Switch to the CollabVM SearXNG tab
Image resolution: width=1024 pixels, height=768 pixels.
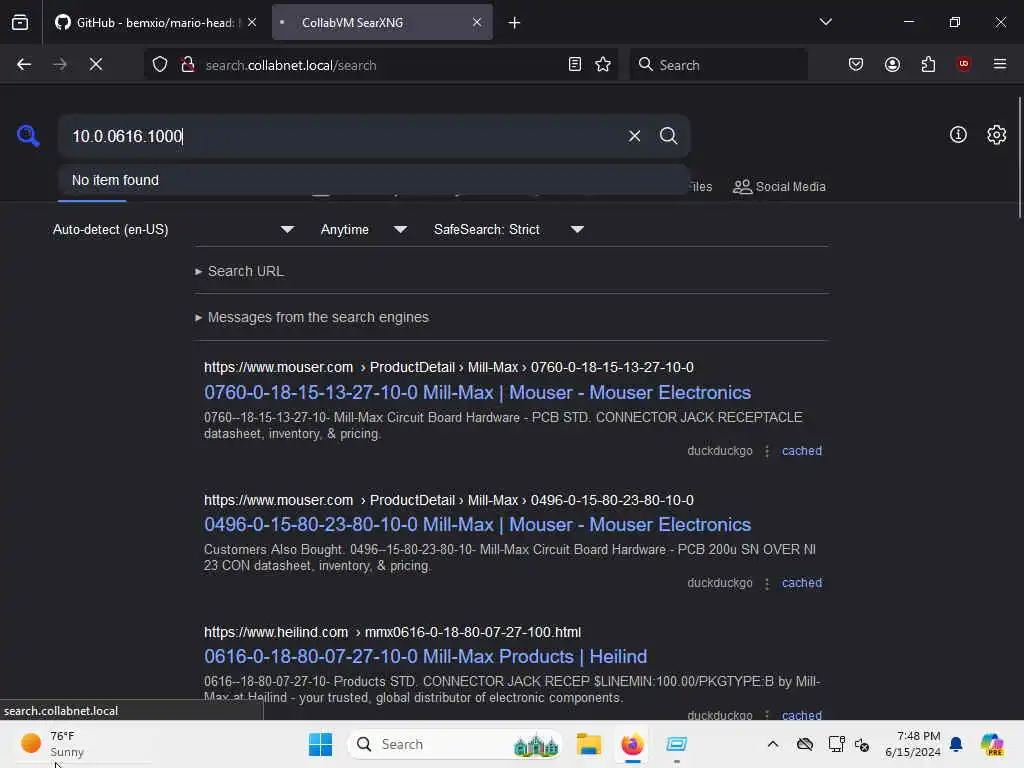click(x=382, y=22)
